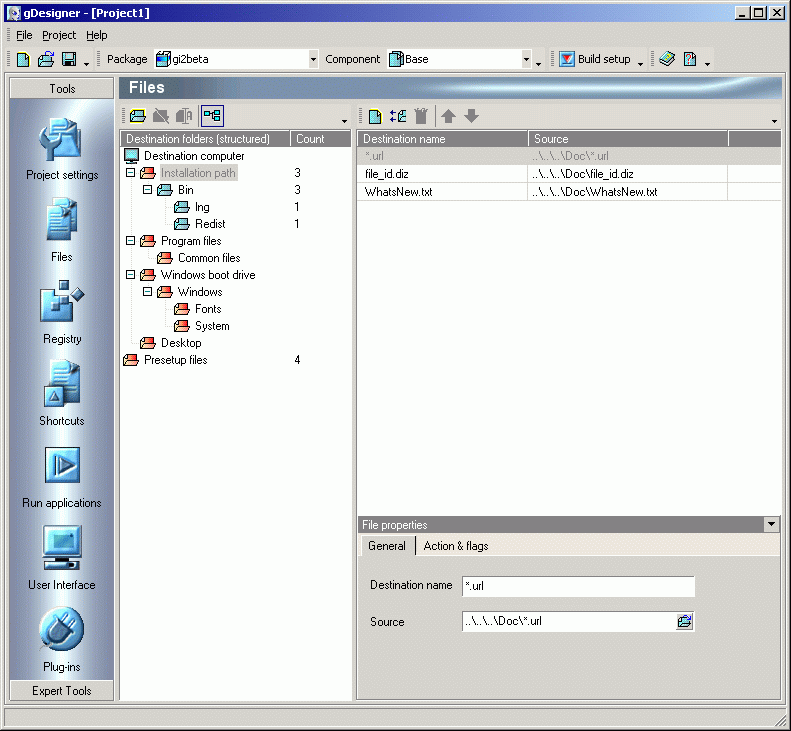Collapse the Program files node
The image size is (791, 731).
pos(131,241)
